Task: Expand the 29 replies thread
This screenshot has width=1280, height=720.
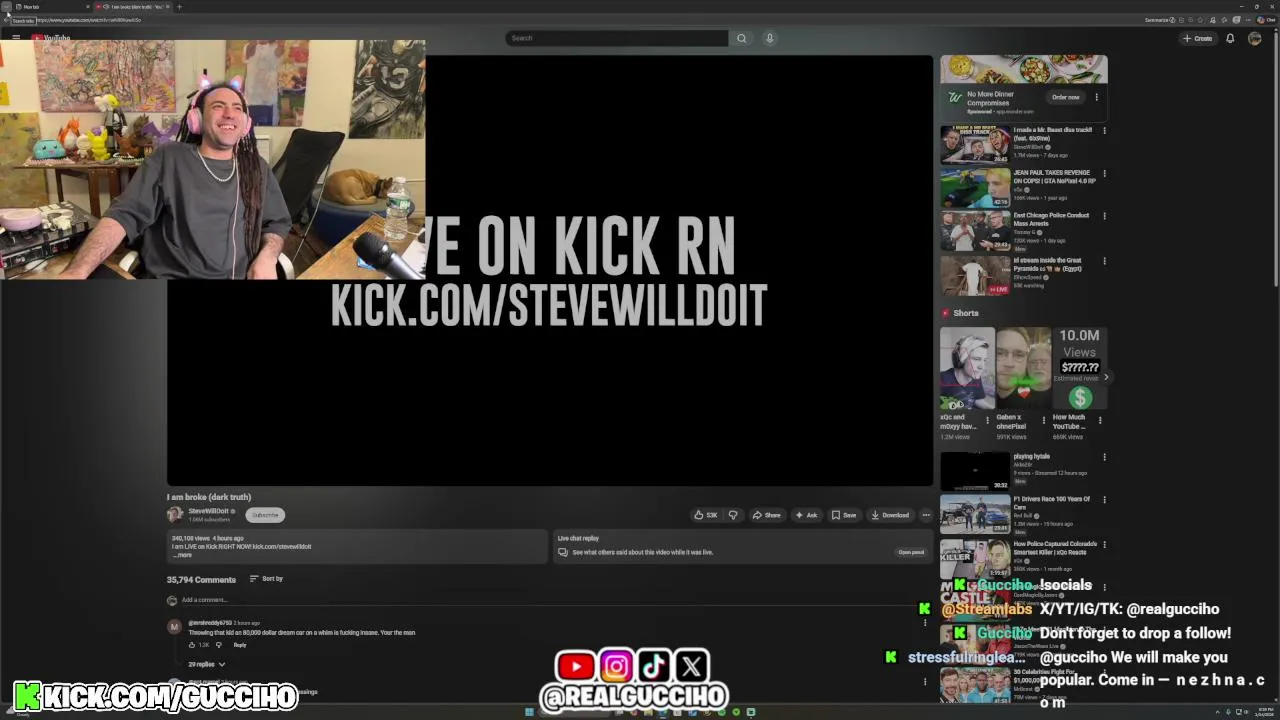Action: [206, 664]
